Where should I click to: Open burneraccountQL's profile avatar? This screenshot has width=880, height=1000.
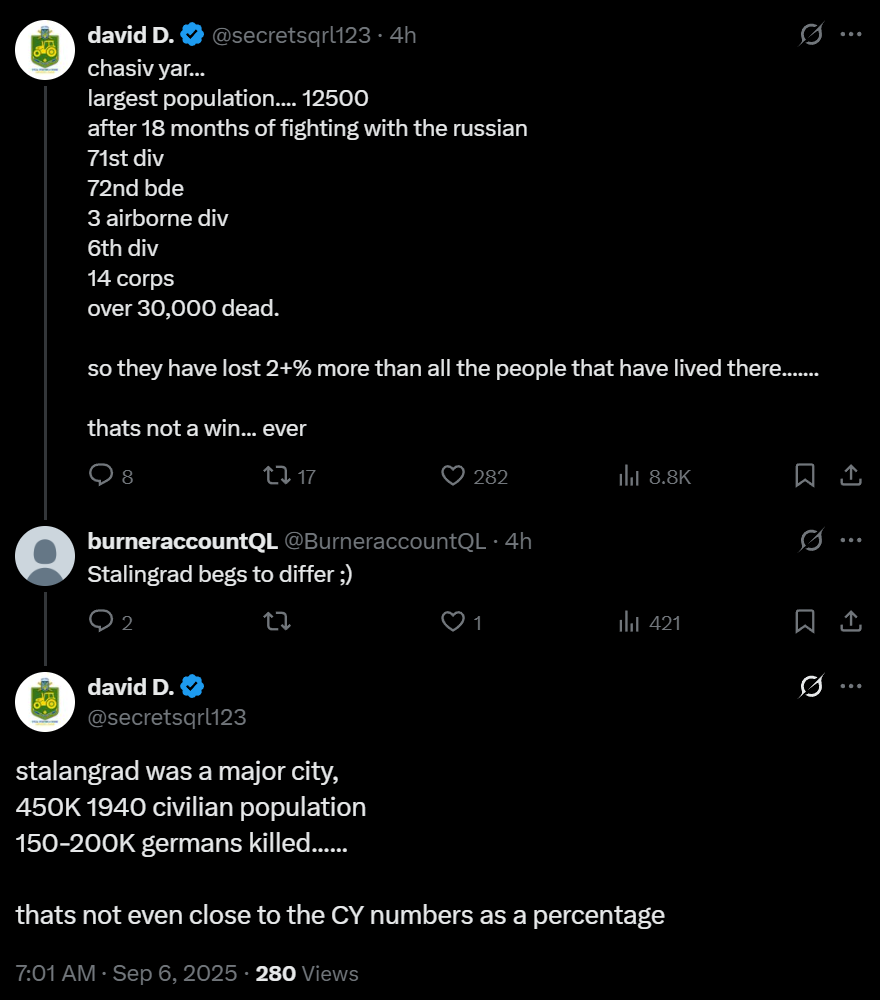tap(45, 556)
